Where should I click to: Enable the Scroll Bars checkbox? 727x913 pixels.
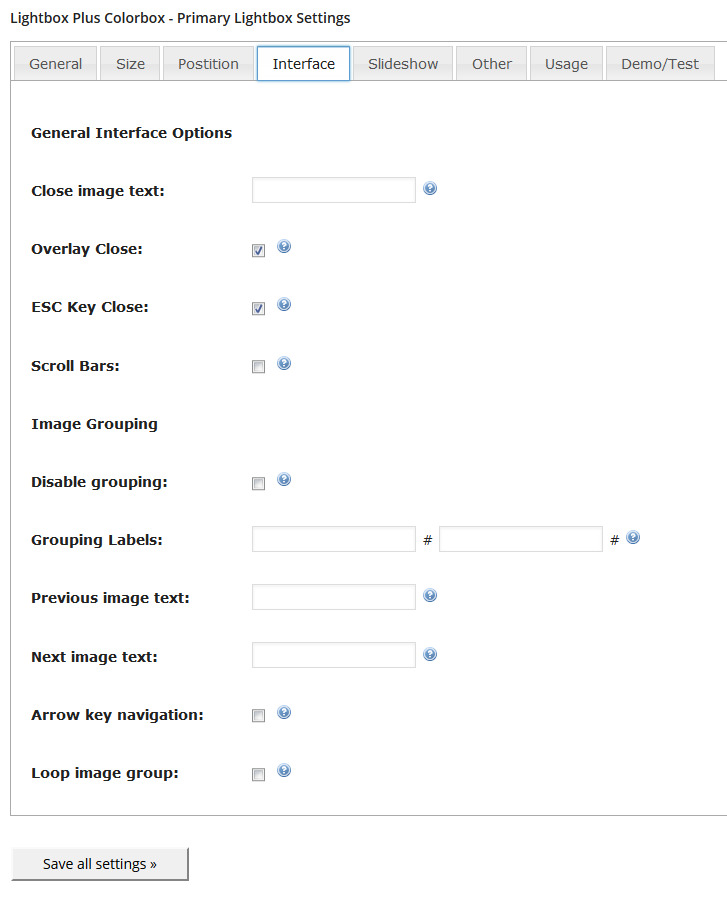(258, 366)
